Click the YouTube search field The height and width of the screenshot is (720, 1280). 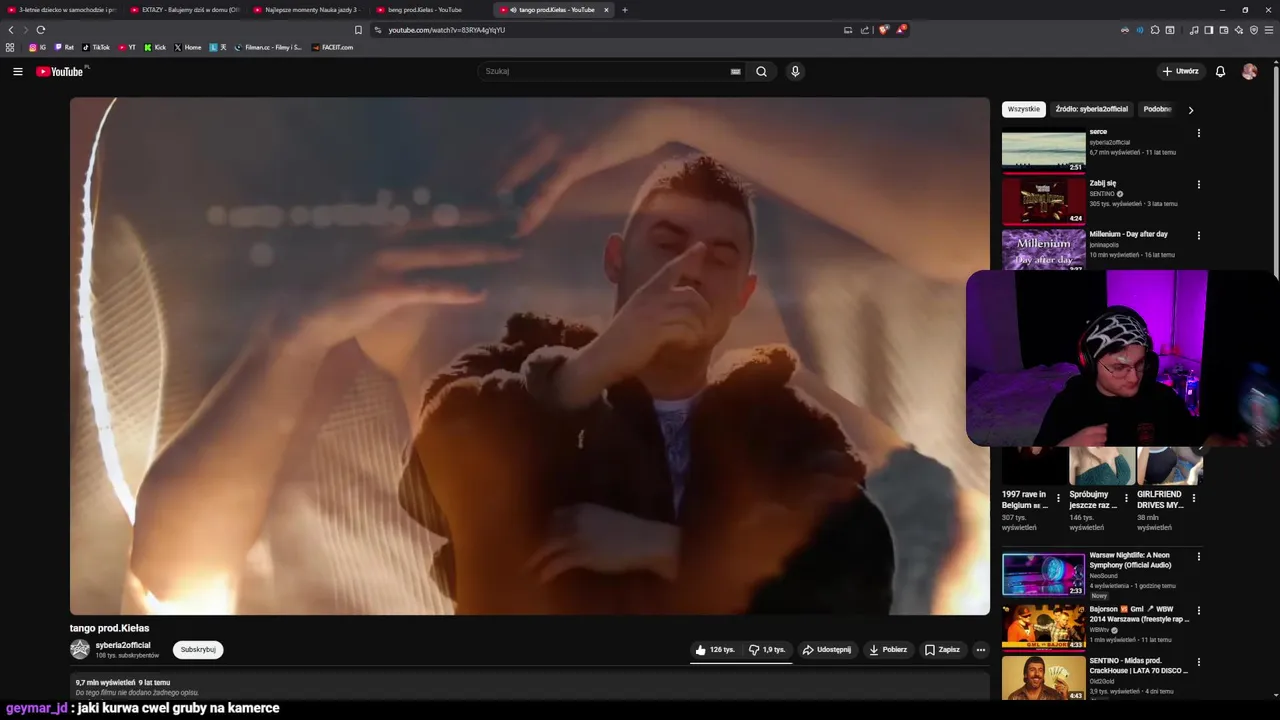[x=605, y=71]
